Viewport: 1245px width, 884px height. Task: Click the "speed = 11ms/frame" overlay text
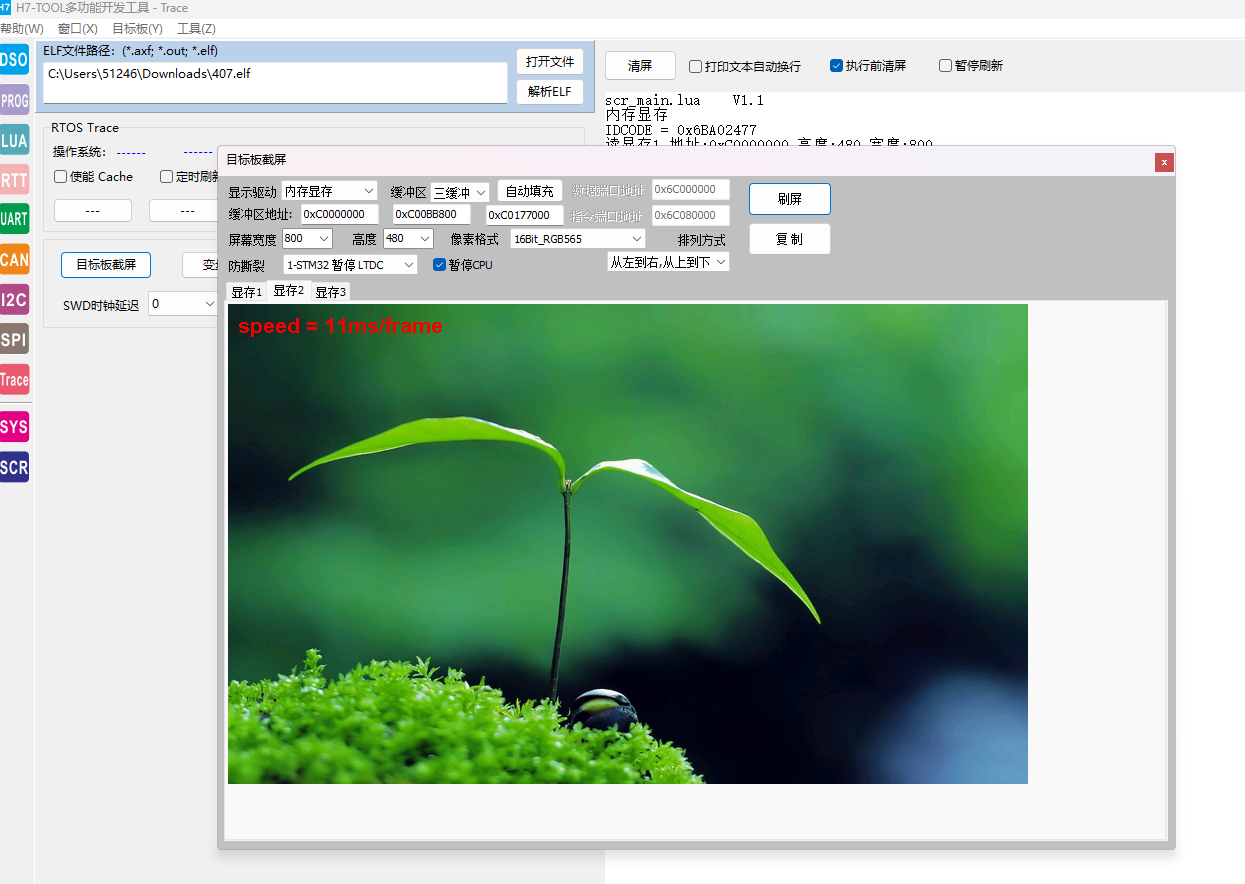click(x=340, y=326)
